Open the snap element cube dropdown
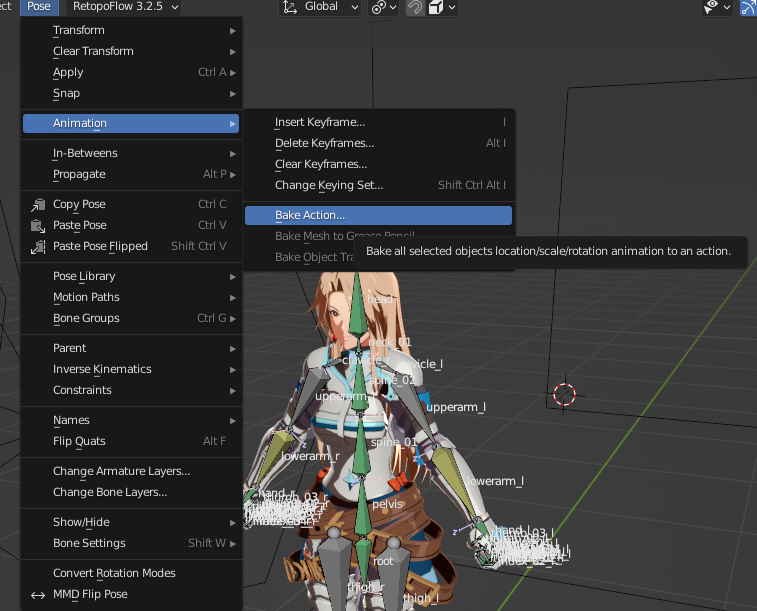The height and width of the screenshot is (611, 757). coord(442,7)
